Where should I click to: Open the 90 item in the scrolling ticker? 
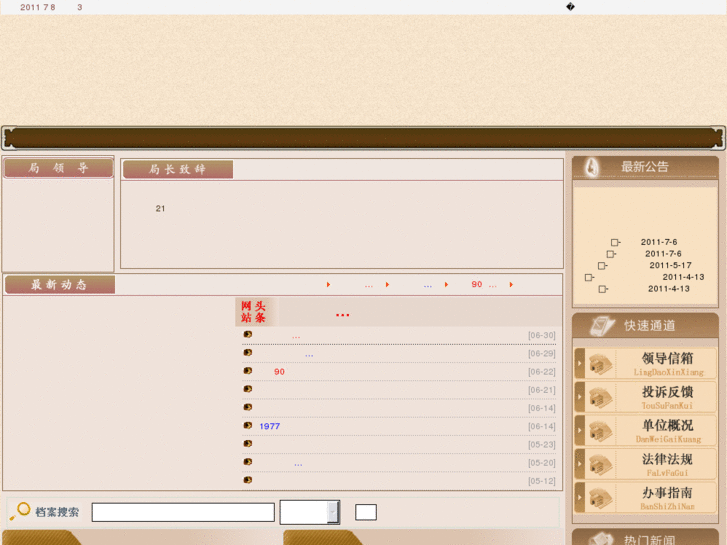point(477,284)
